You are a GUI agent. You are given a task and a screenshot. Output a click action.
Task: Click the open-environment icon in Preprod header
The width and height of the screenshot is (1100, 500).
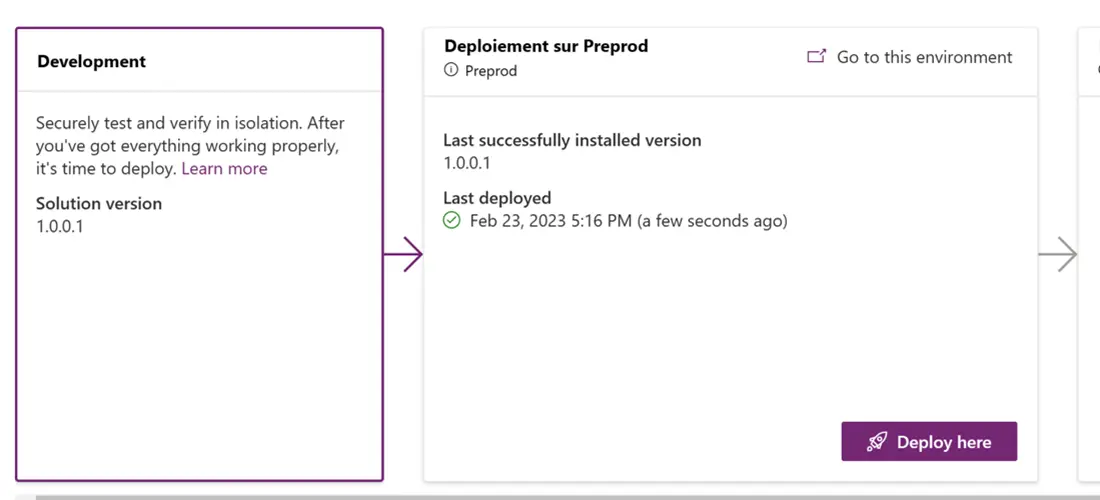pyautogui.click(x=816, y=57)
